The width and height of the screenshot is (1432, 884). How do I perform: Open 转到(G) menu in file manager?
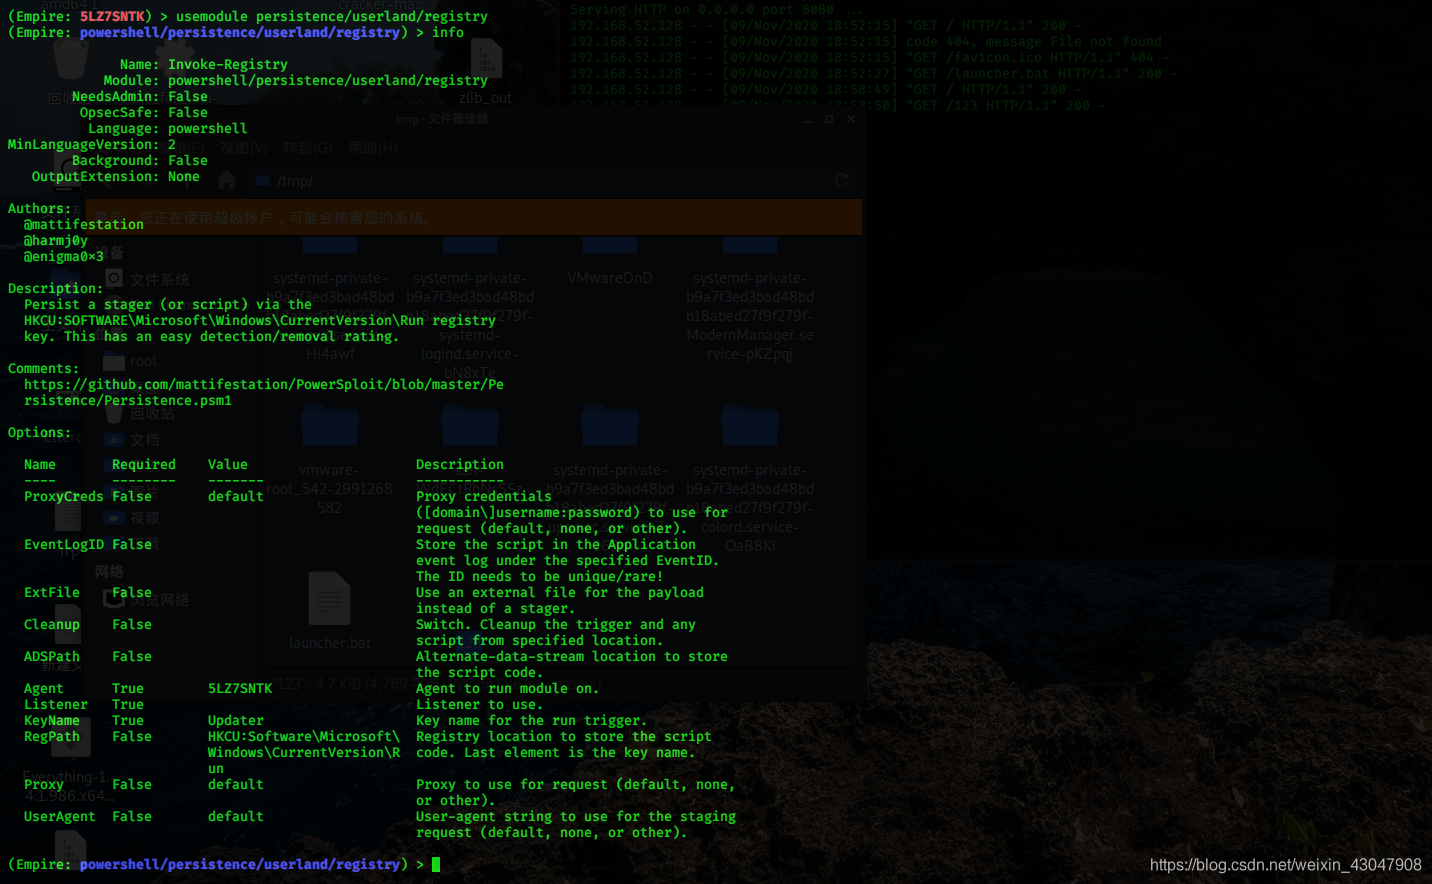(x=307, y=147)
